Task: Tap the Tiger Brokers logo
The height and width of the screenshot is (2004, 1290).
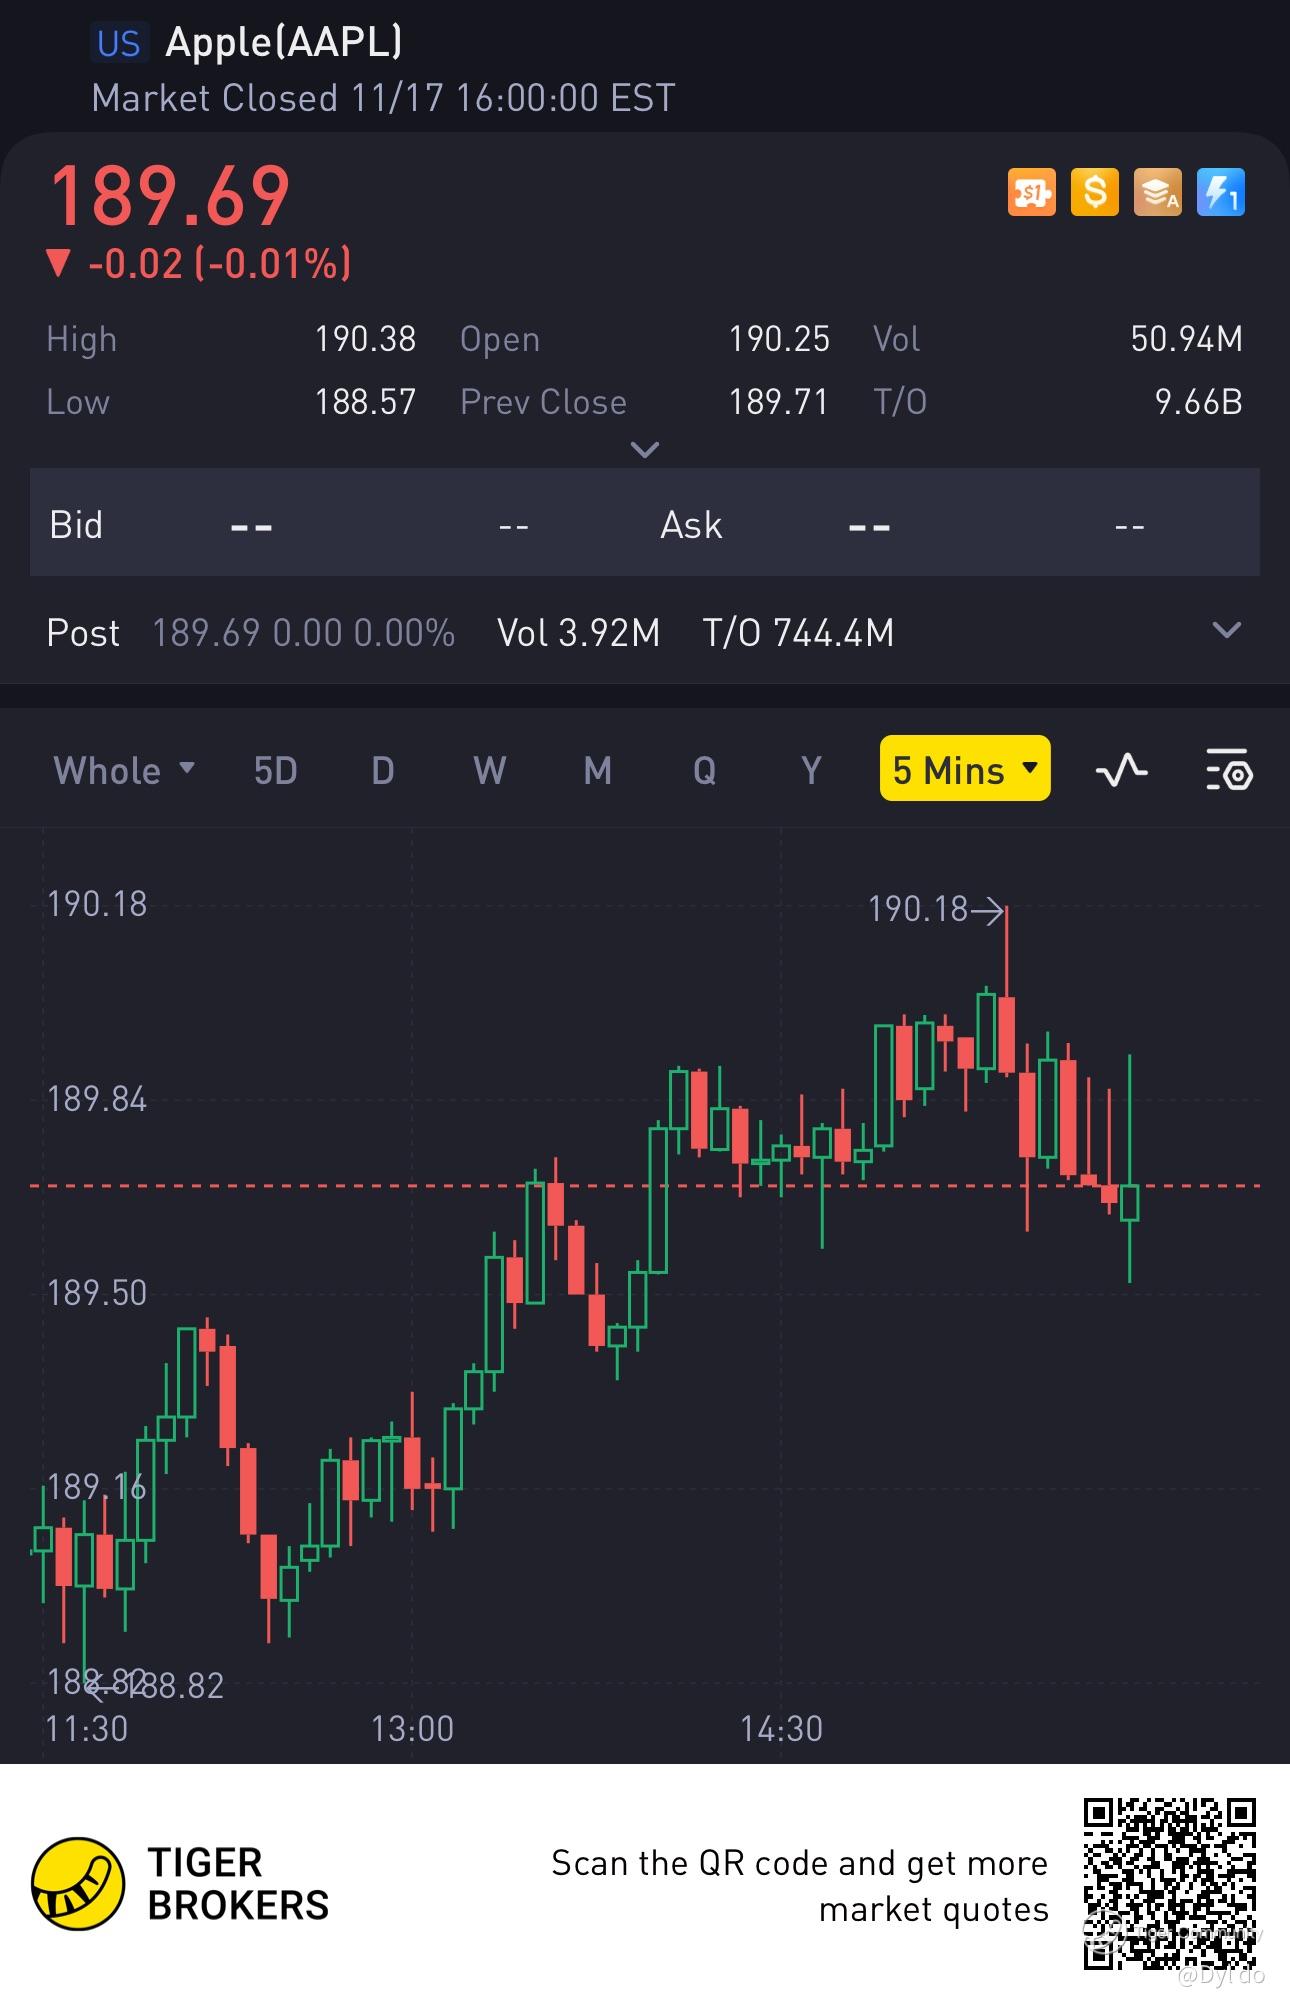Action: (80, 1883)
